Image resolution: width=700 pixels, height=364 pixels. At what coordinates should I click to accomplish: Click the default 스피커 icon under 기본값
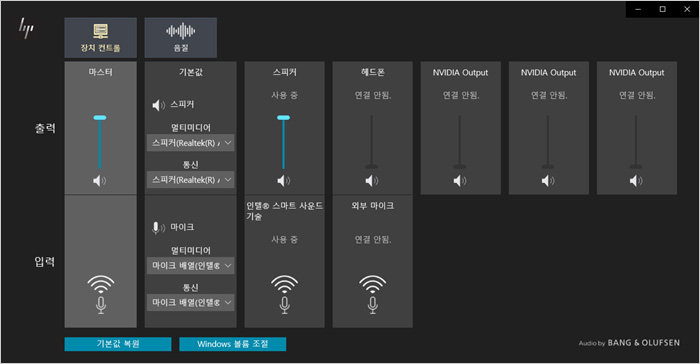click(x=158, y=105)
